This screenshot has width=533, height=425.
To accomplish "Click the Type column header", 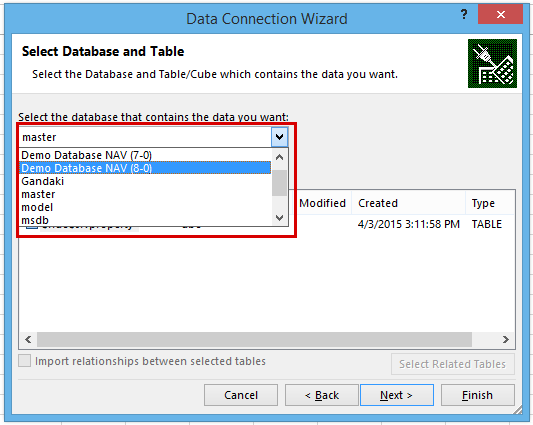I will [x=489, y=203].
